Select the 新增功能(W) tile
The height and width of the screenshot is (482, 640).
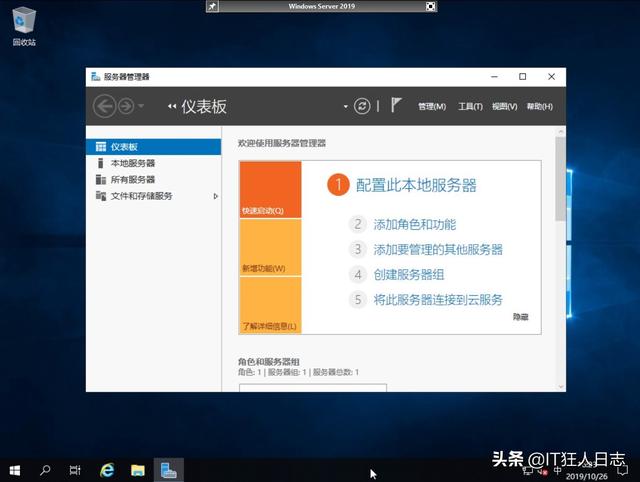tap(270, 247)
